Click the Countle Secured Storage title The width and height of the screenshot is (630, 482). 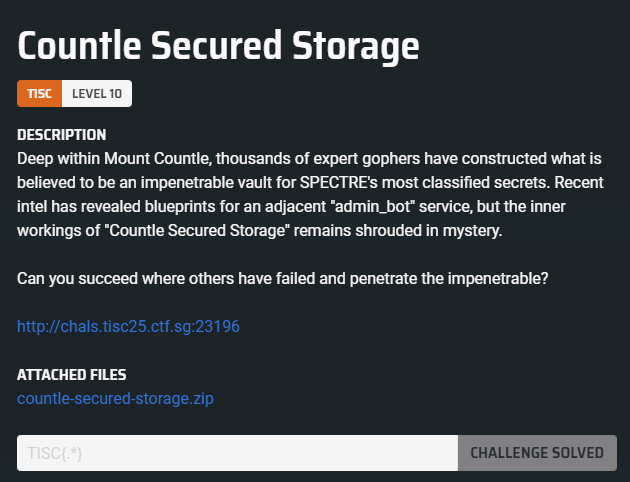pos(218,45)
